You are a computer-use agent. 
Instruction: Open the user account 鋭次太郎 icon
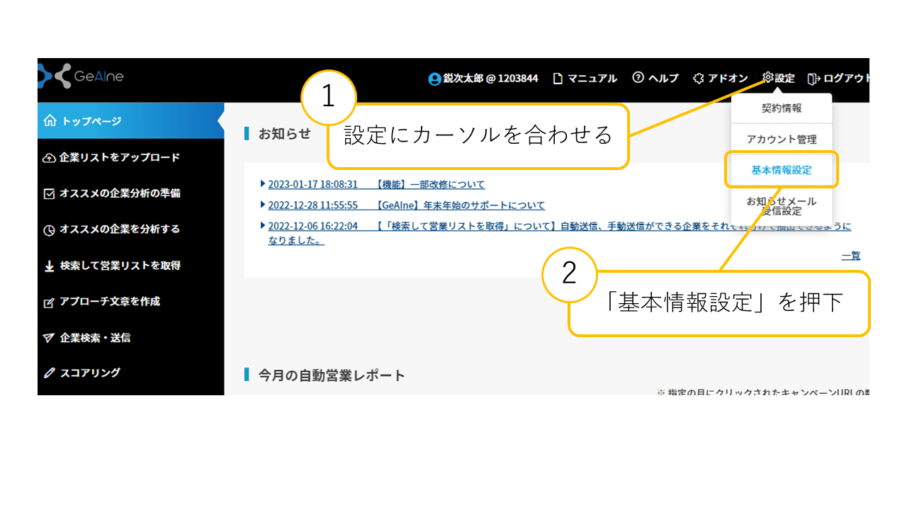[x=434, y=79]
